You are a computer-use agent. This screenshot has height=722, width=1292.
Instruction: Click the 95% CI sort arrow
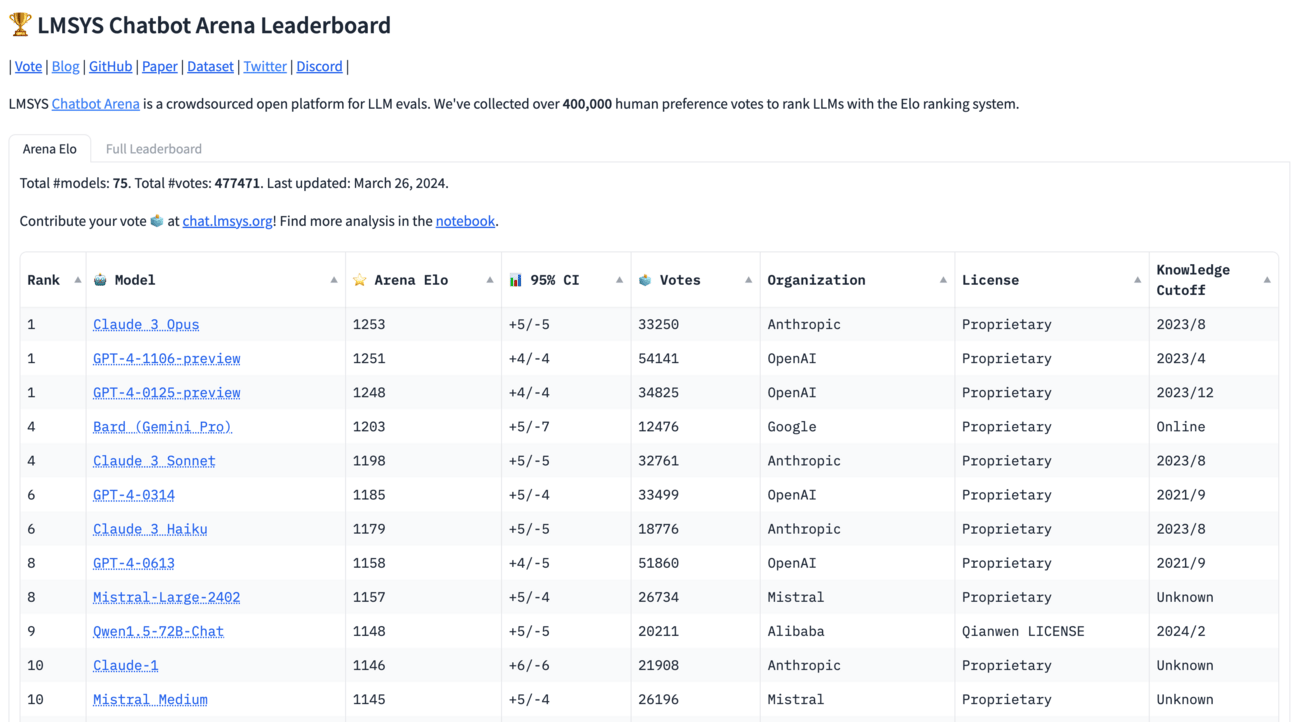620,280
